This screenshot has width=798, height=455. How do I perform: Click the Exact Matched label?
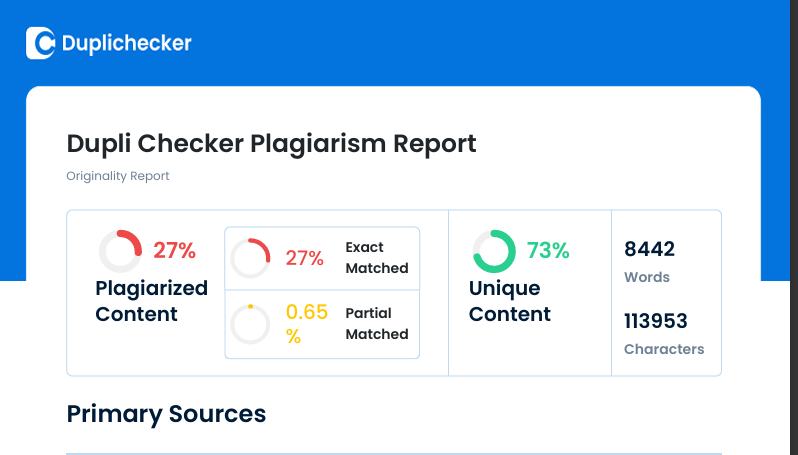[376, 258]
